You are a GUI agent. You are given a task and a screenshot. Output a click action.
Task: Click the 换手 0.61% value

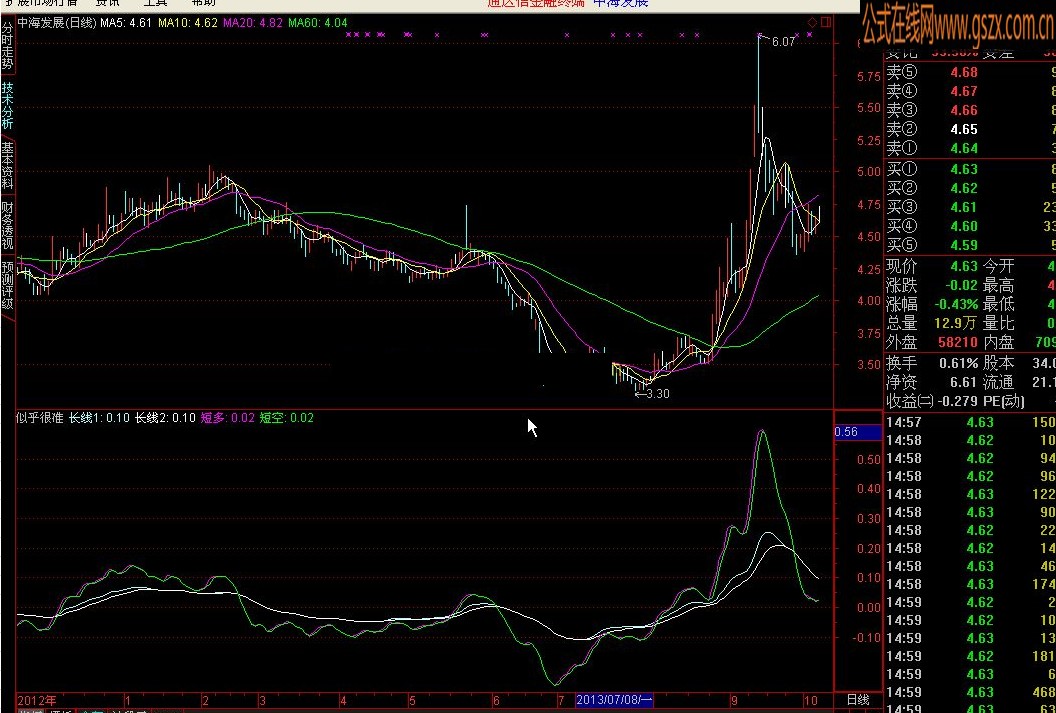956,364
